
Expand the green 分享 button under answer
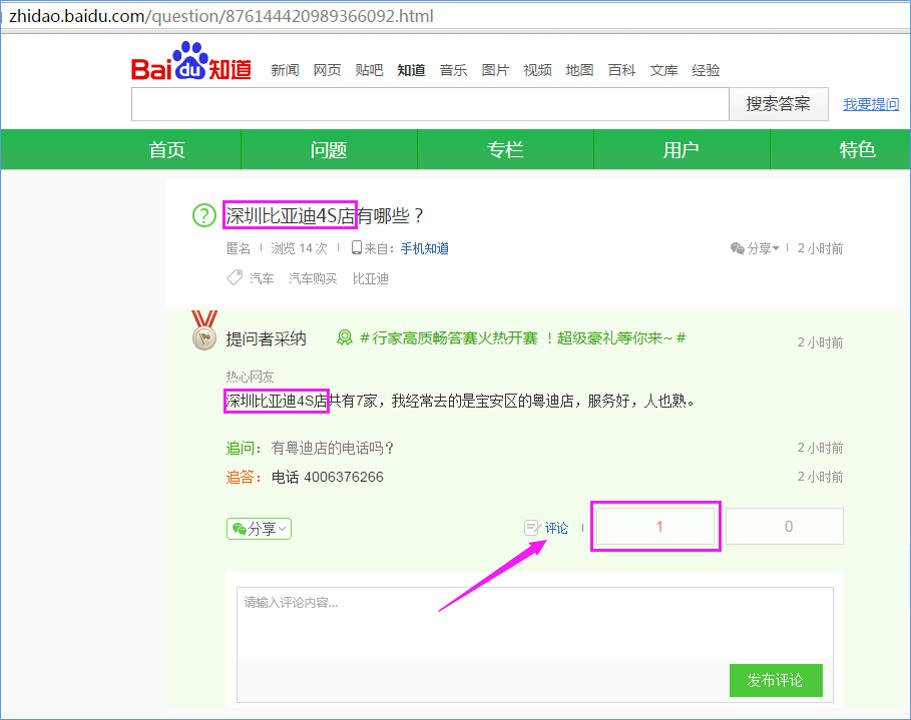(259, 529)
